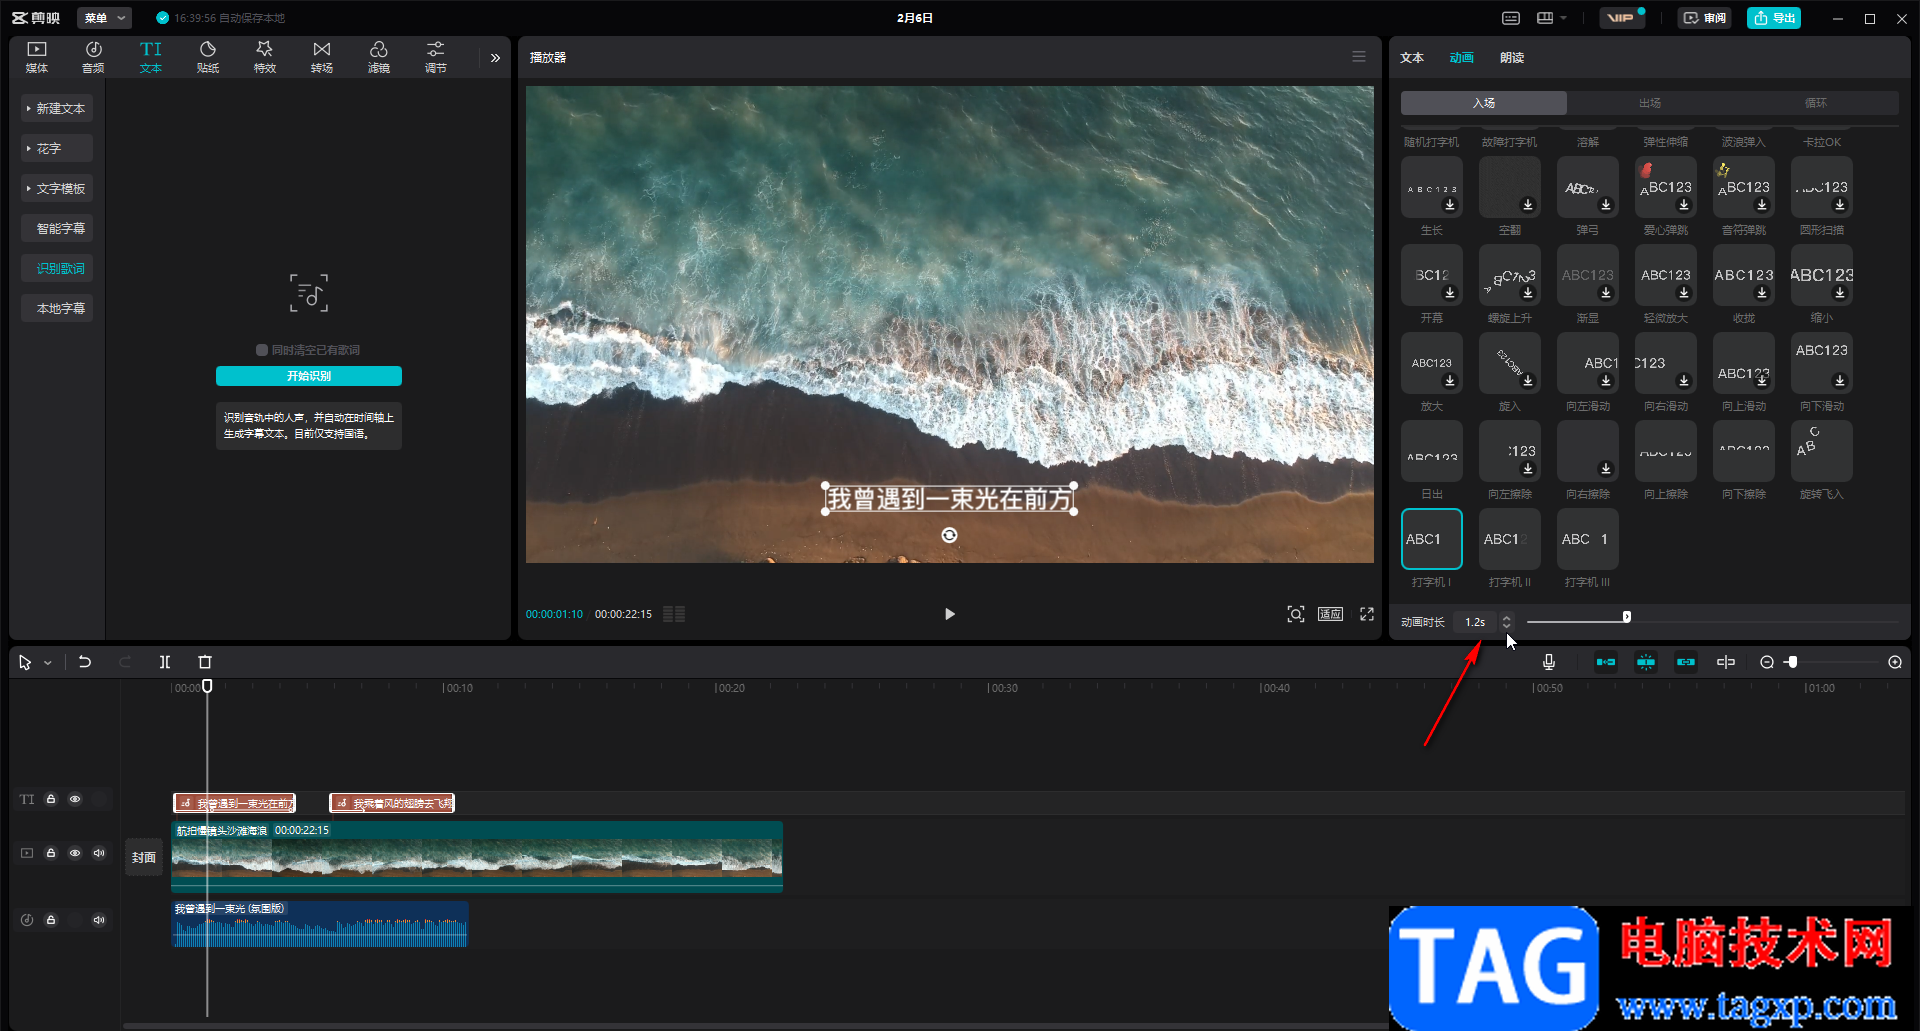Image resolution: width=1920 pixels, height=1031 pixels.
Task: Select the 转场 transitions tool
Action: pyautogui.click(x=322, y=57)
